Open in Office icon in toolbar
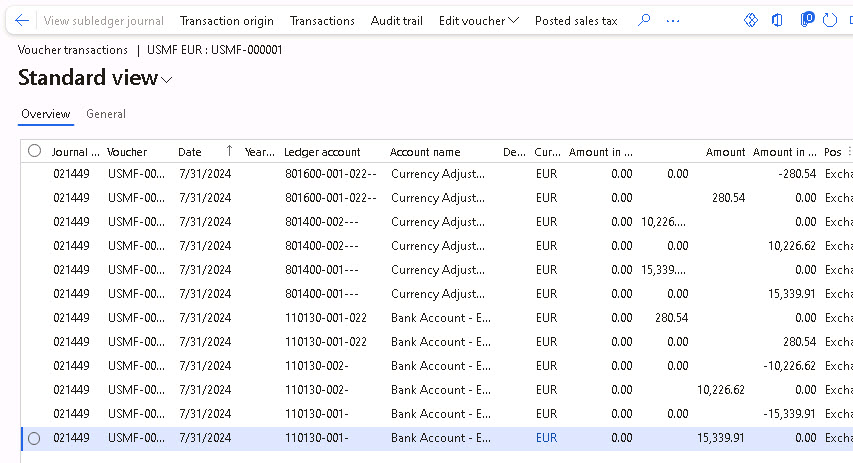Screen dimensions: 853x463 pos(777,21)
